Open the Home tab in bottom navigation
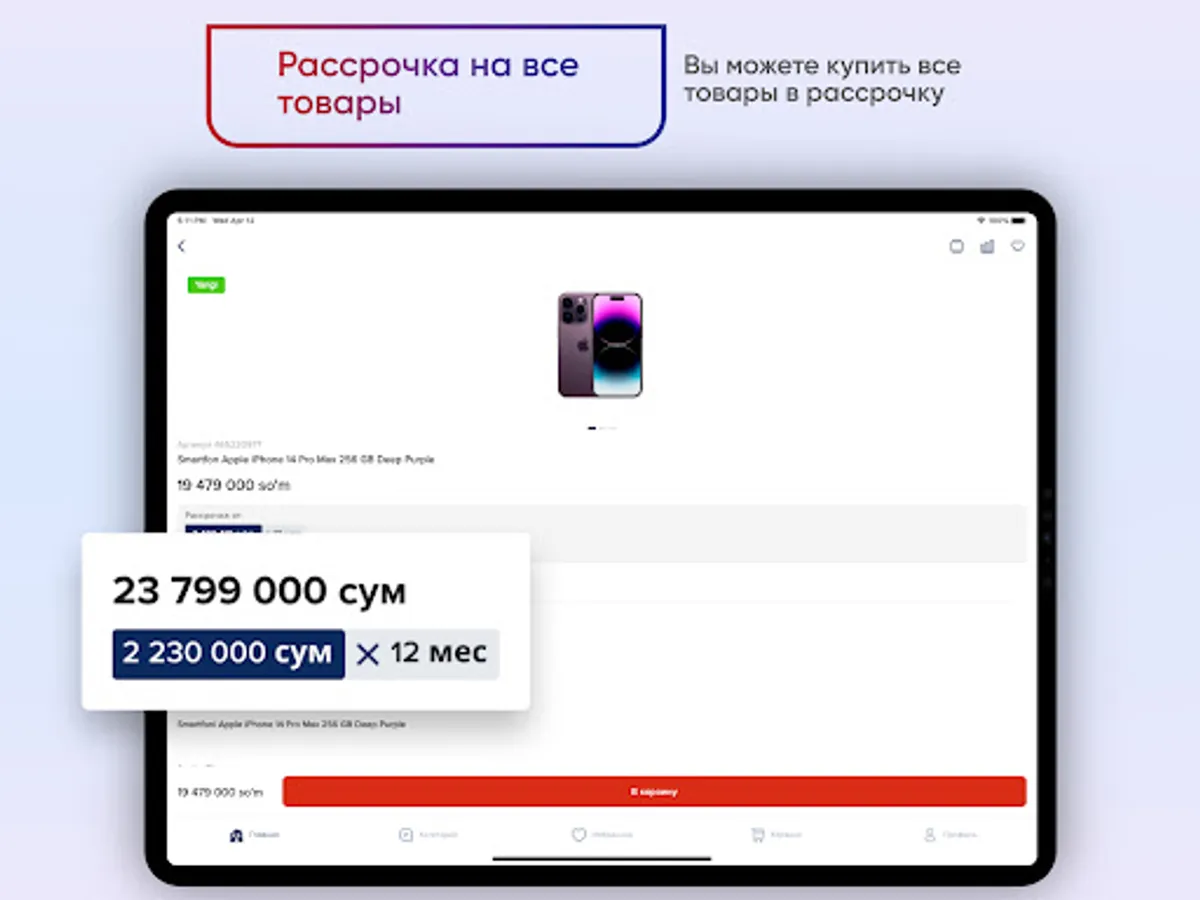 (x=254, y=835)
